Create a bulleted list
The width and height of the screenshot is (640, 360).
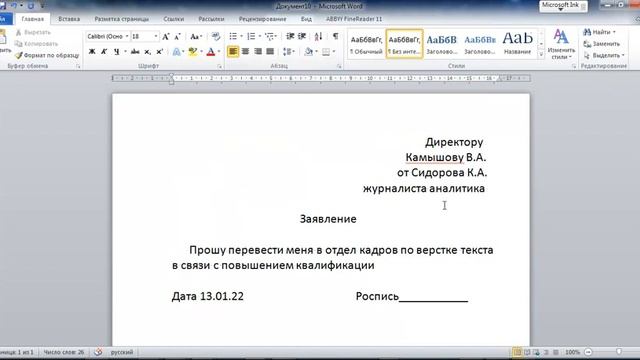[233, 37]
